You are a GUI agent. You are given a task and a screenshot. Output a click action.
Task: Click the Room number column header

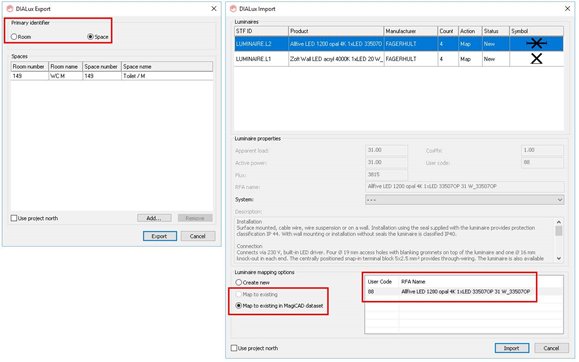tap(30, 66)
